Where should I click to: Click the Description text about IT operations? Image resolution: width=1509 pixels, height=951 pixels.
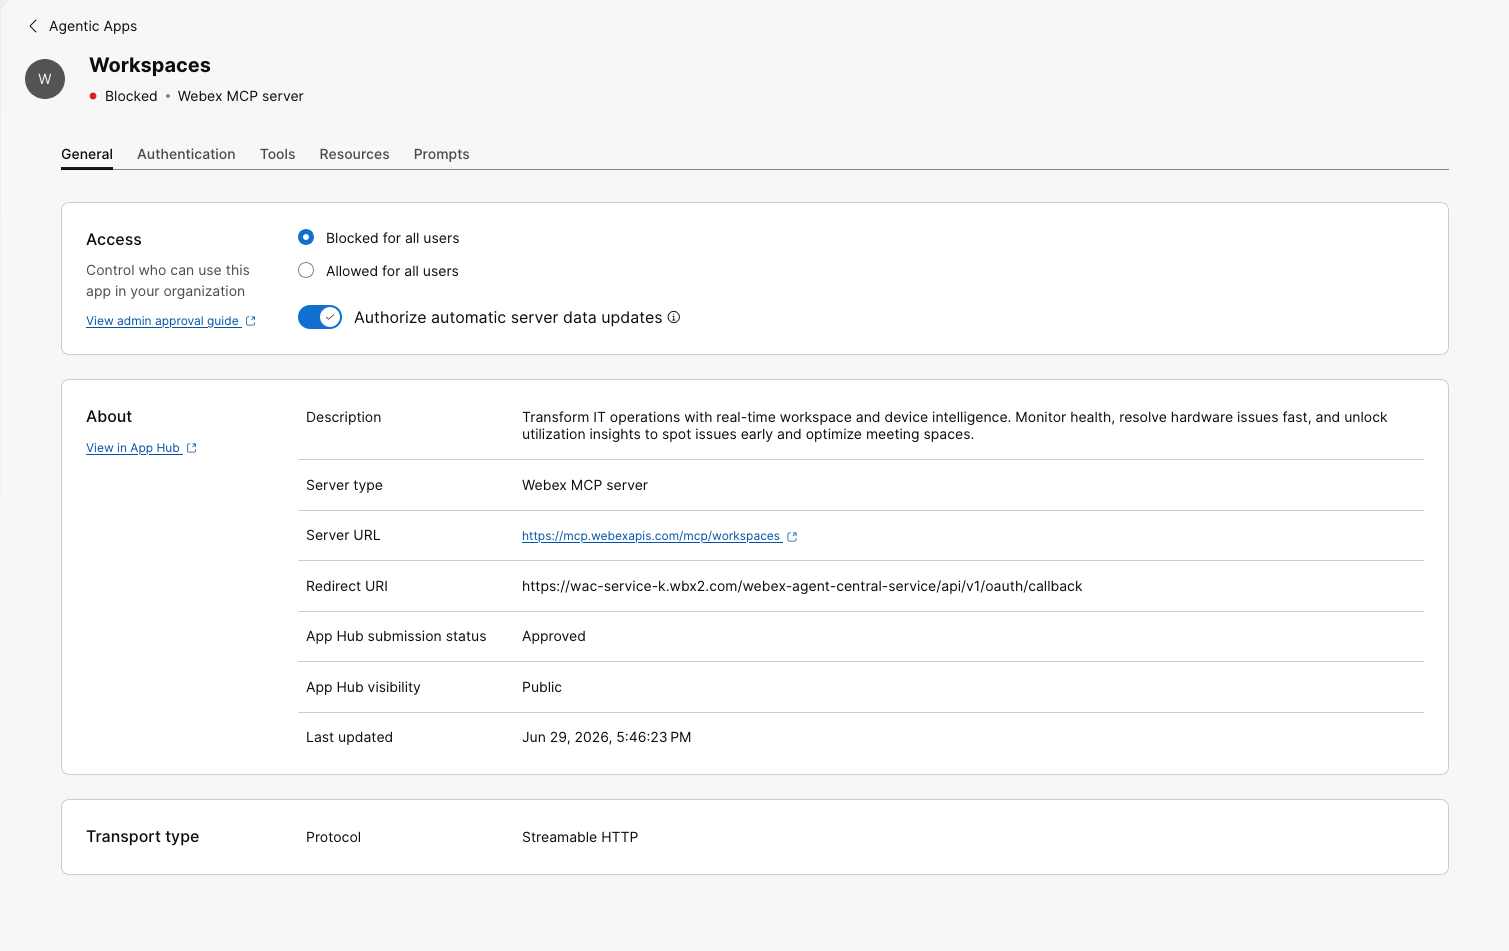click(954, 425)
